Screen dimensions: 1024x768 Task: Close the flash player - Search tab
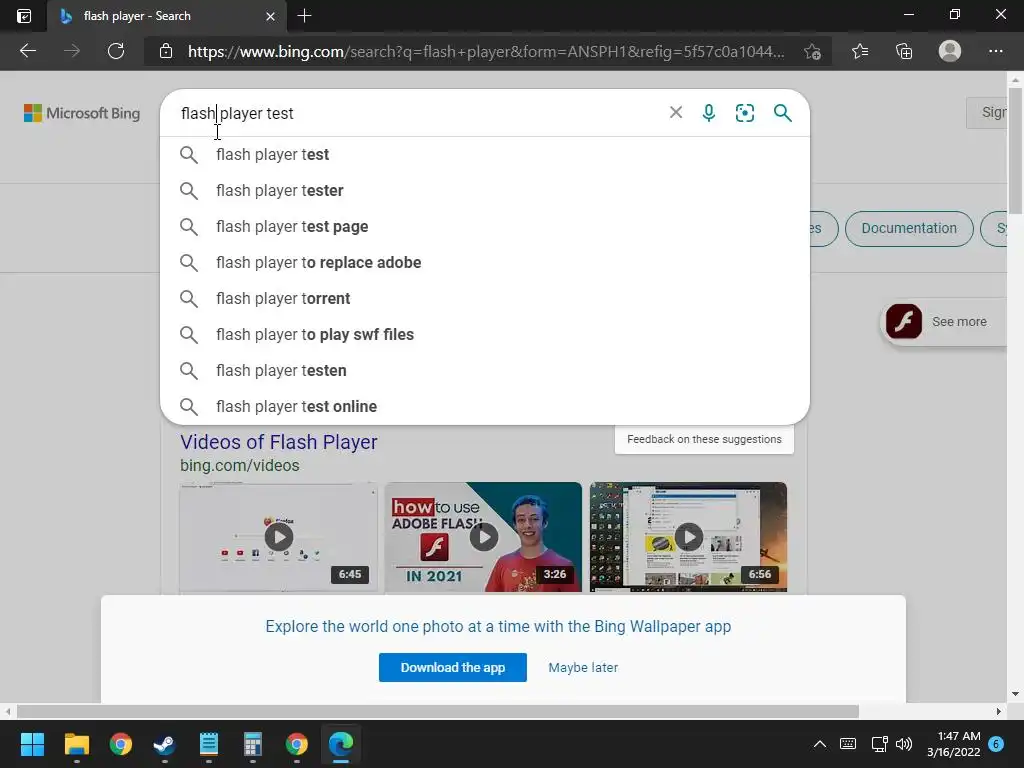pos(270,16)
